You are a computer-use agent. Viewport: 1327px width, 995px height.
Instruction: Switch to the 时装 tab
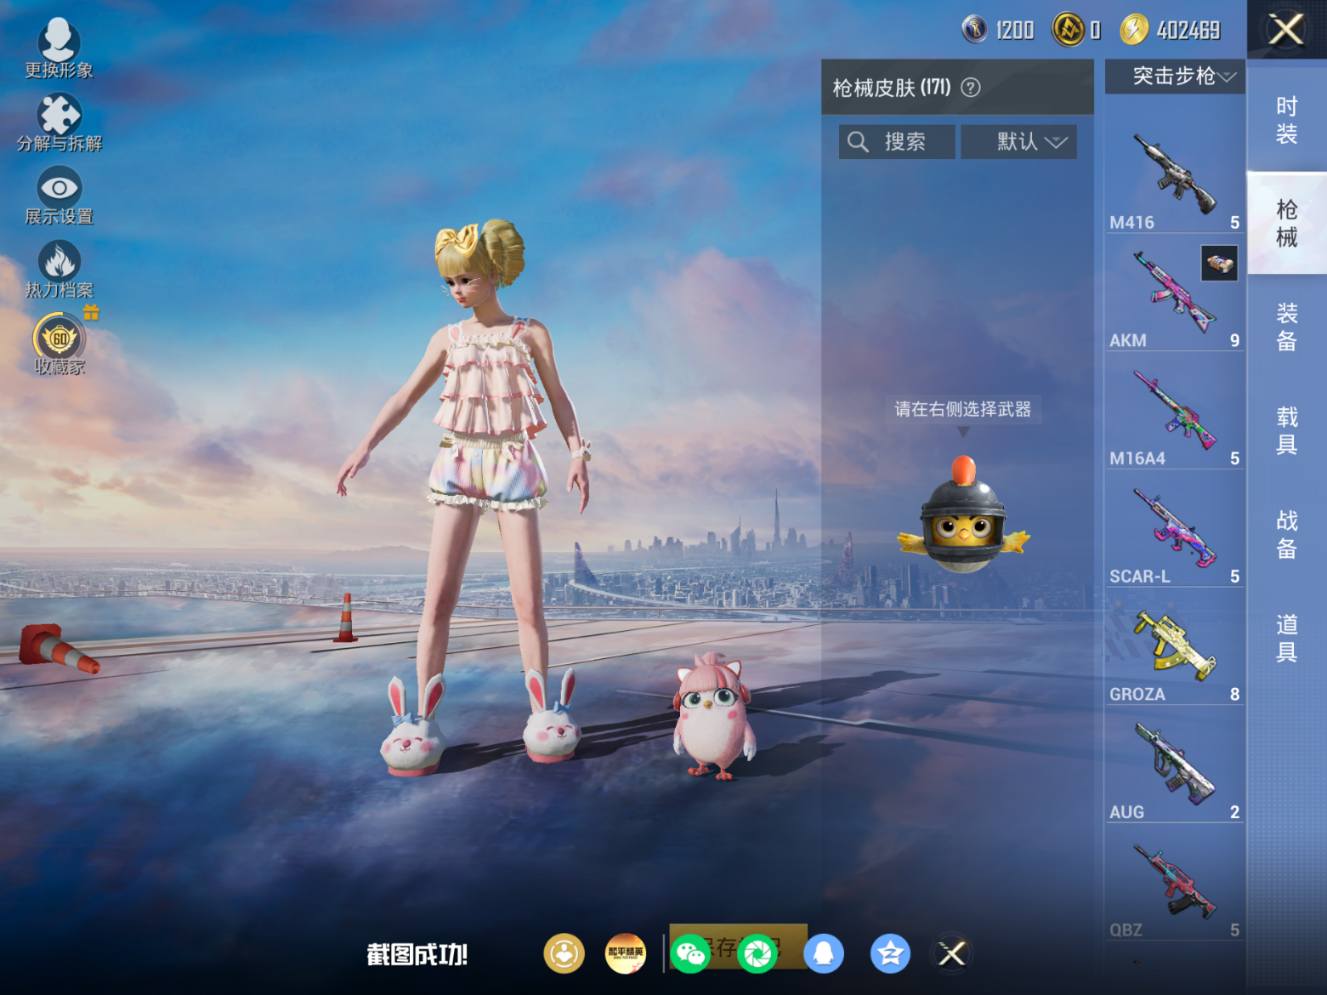coord(1286,120)
